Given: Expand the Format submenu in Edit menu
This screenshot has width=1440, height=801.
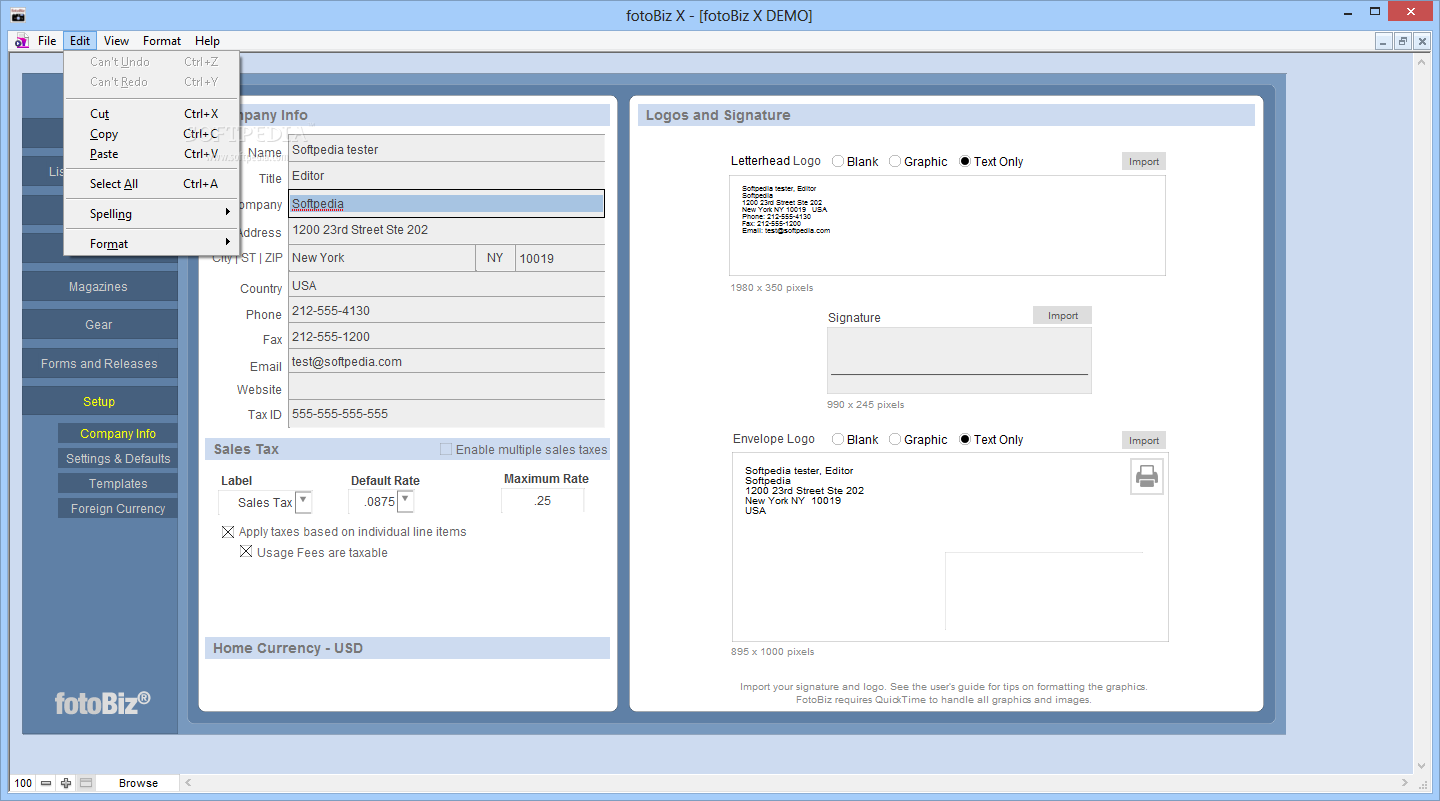Looking at the screenshot, I should pyautogui.click(x=152, y=243).
